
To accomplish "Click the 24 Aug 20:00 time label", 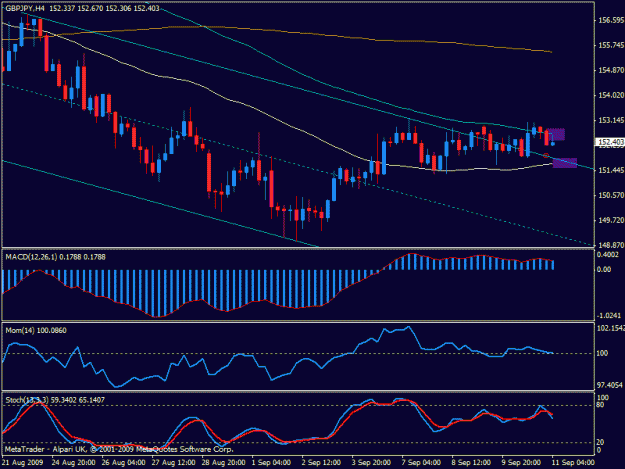I will [x=73, y=463].
